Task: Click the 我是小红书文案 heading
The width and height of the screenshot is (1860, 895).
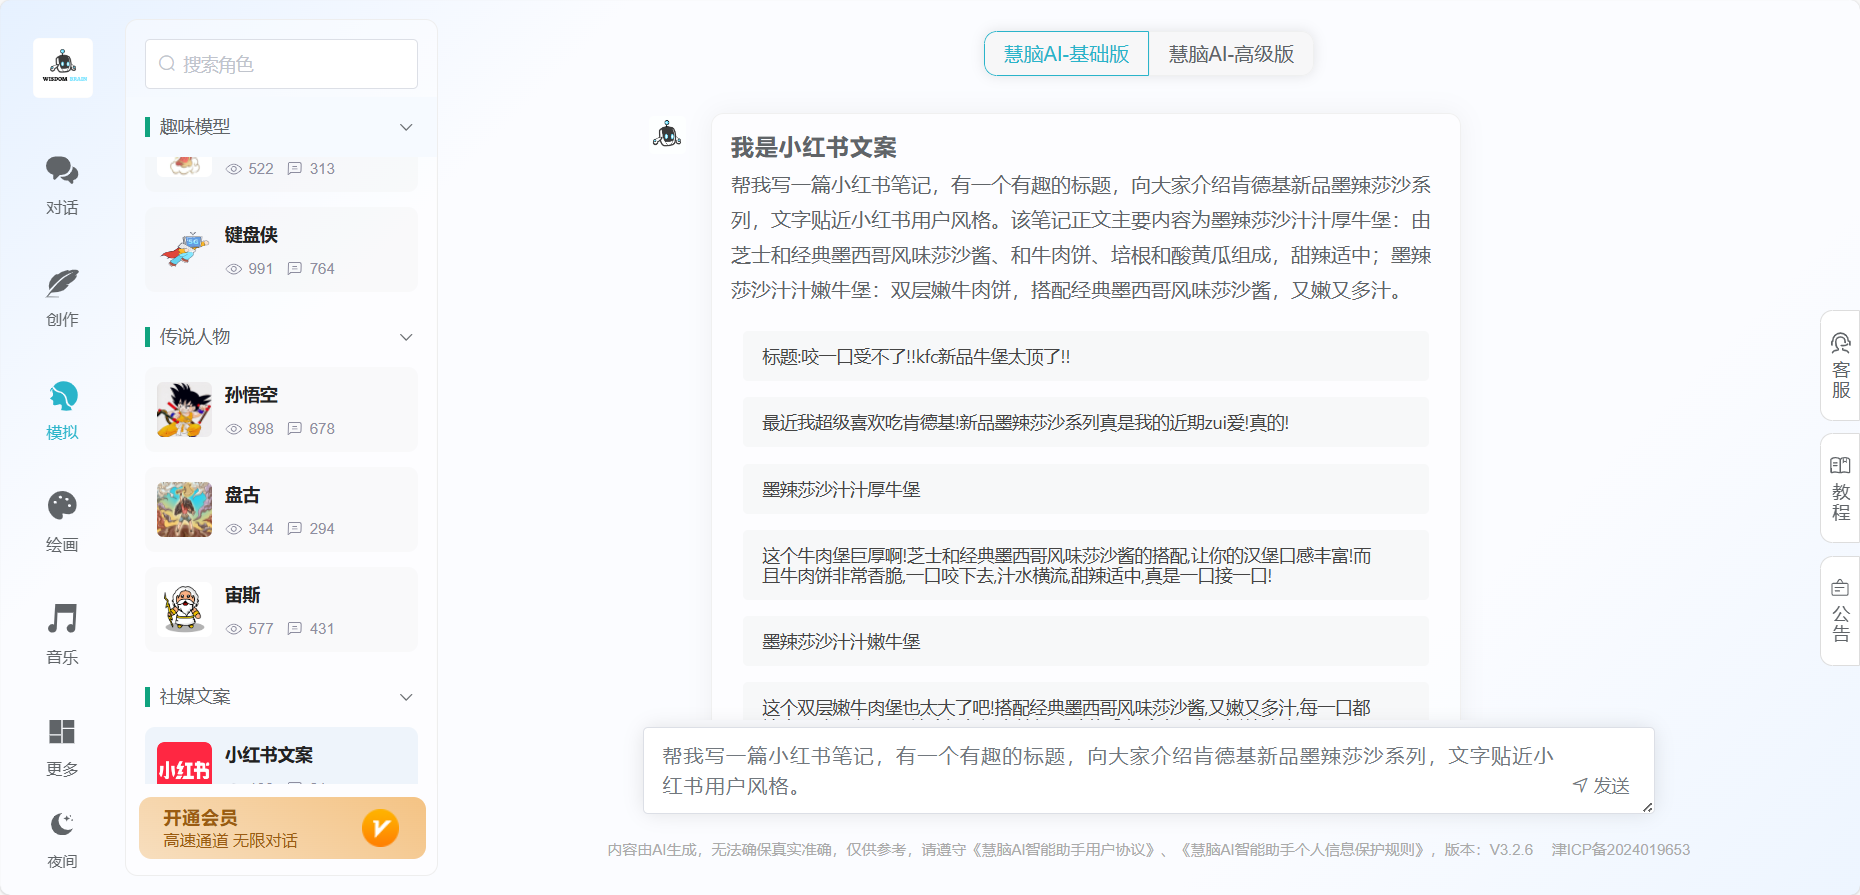Action: [x=814, y=148]
